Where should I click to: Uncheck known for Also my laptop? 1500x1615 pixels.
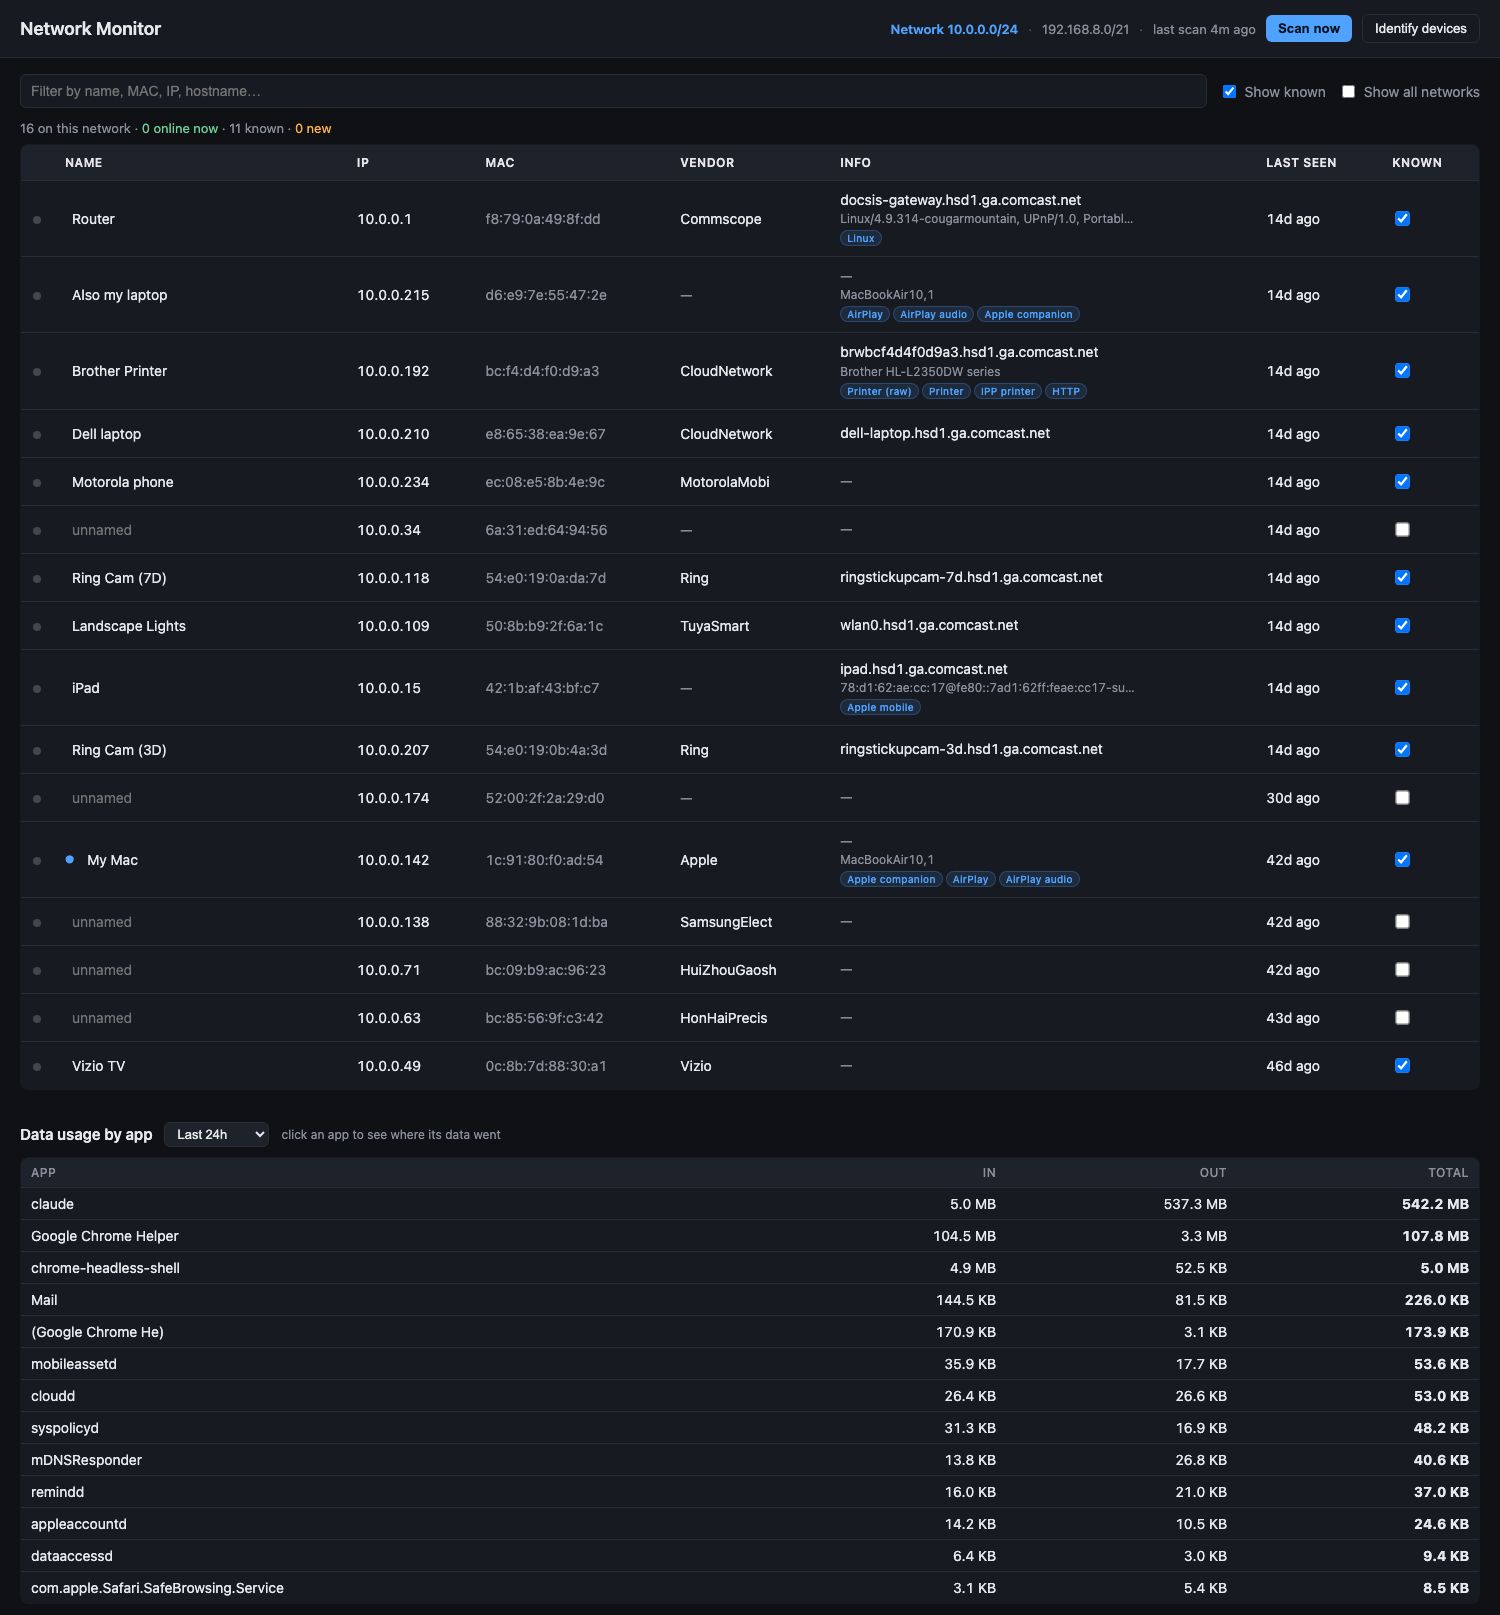point(1402,295)
